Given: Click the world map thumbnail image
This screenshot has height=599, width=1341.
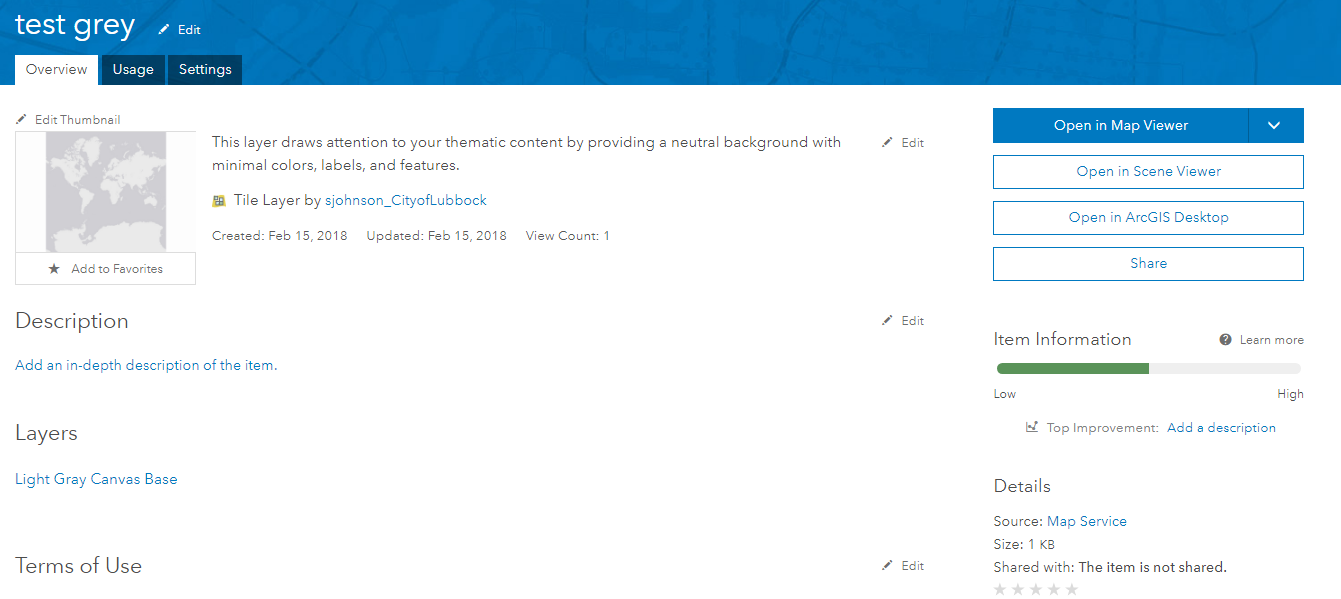Looking at the screenshot, I should click(x=106, y=192).
